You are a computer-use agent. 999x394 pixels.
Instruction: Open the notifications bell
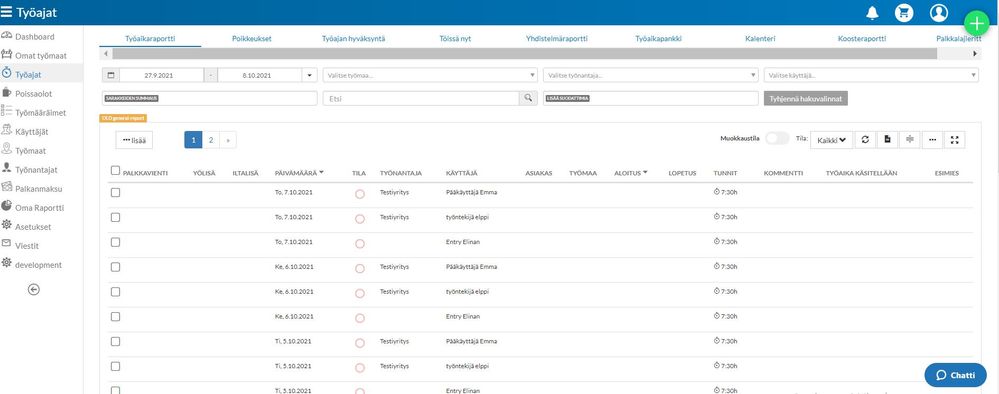[873, 12]
